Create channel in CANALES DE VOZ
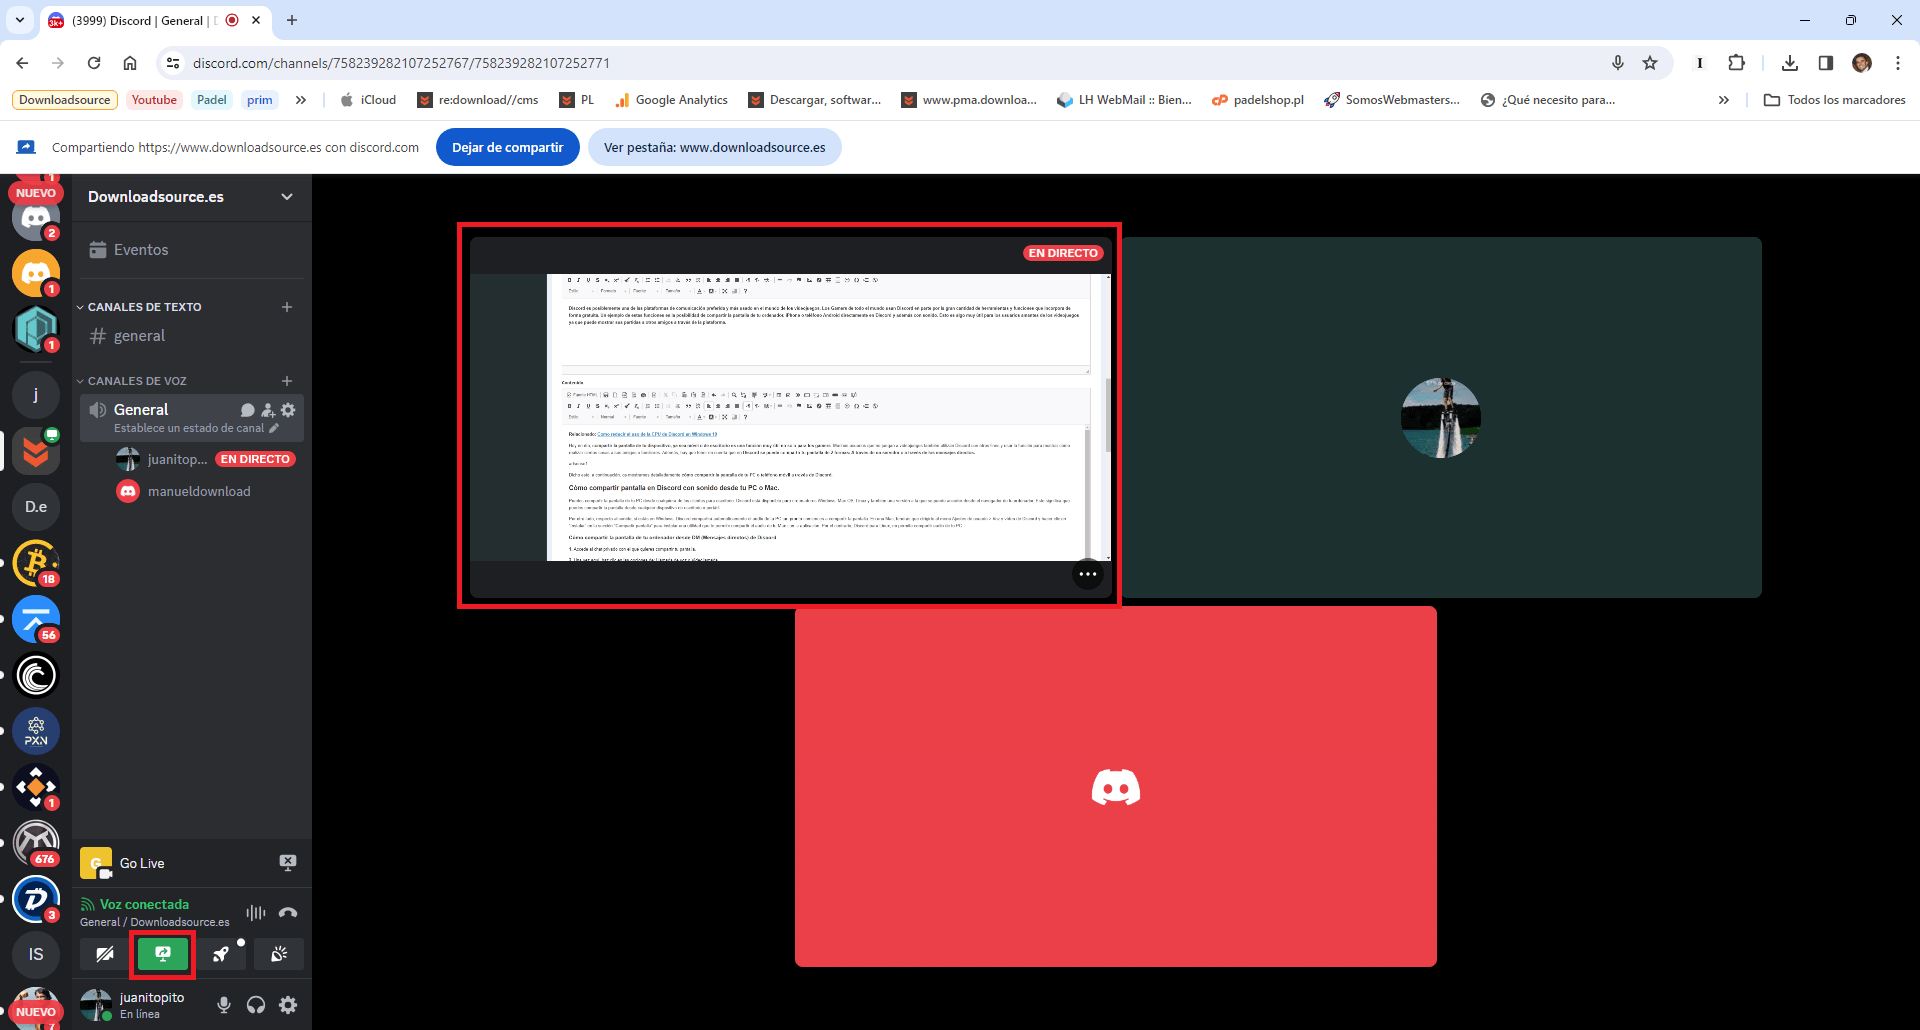 [287, 381]
